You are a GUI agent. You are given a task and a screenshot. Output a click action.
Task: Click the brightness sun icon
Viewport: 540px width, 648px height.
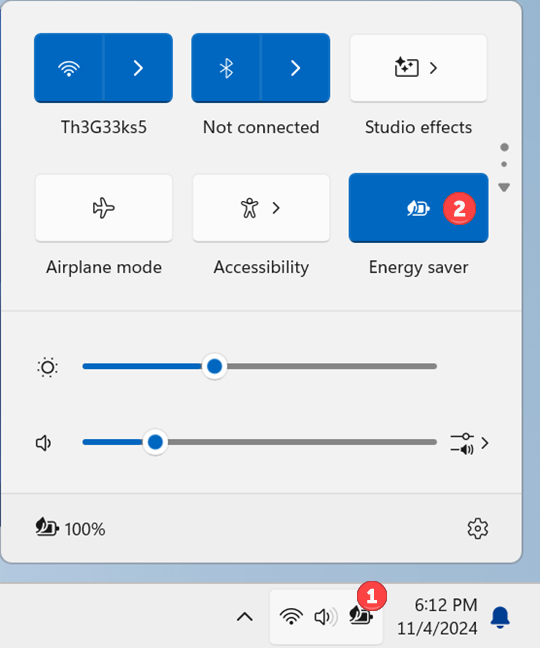pyautogui.click(x=48, y=367)
